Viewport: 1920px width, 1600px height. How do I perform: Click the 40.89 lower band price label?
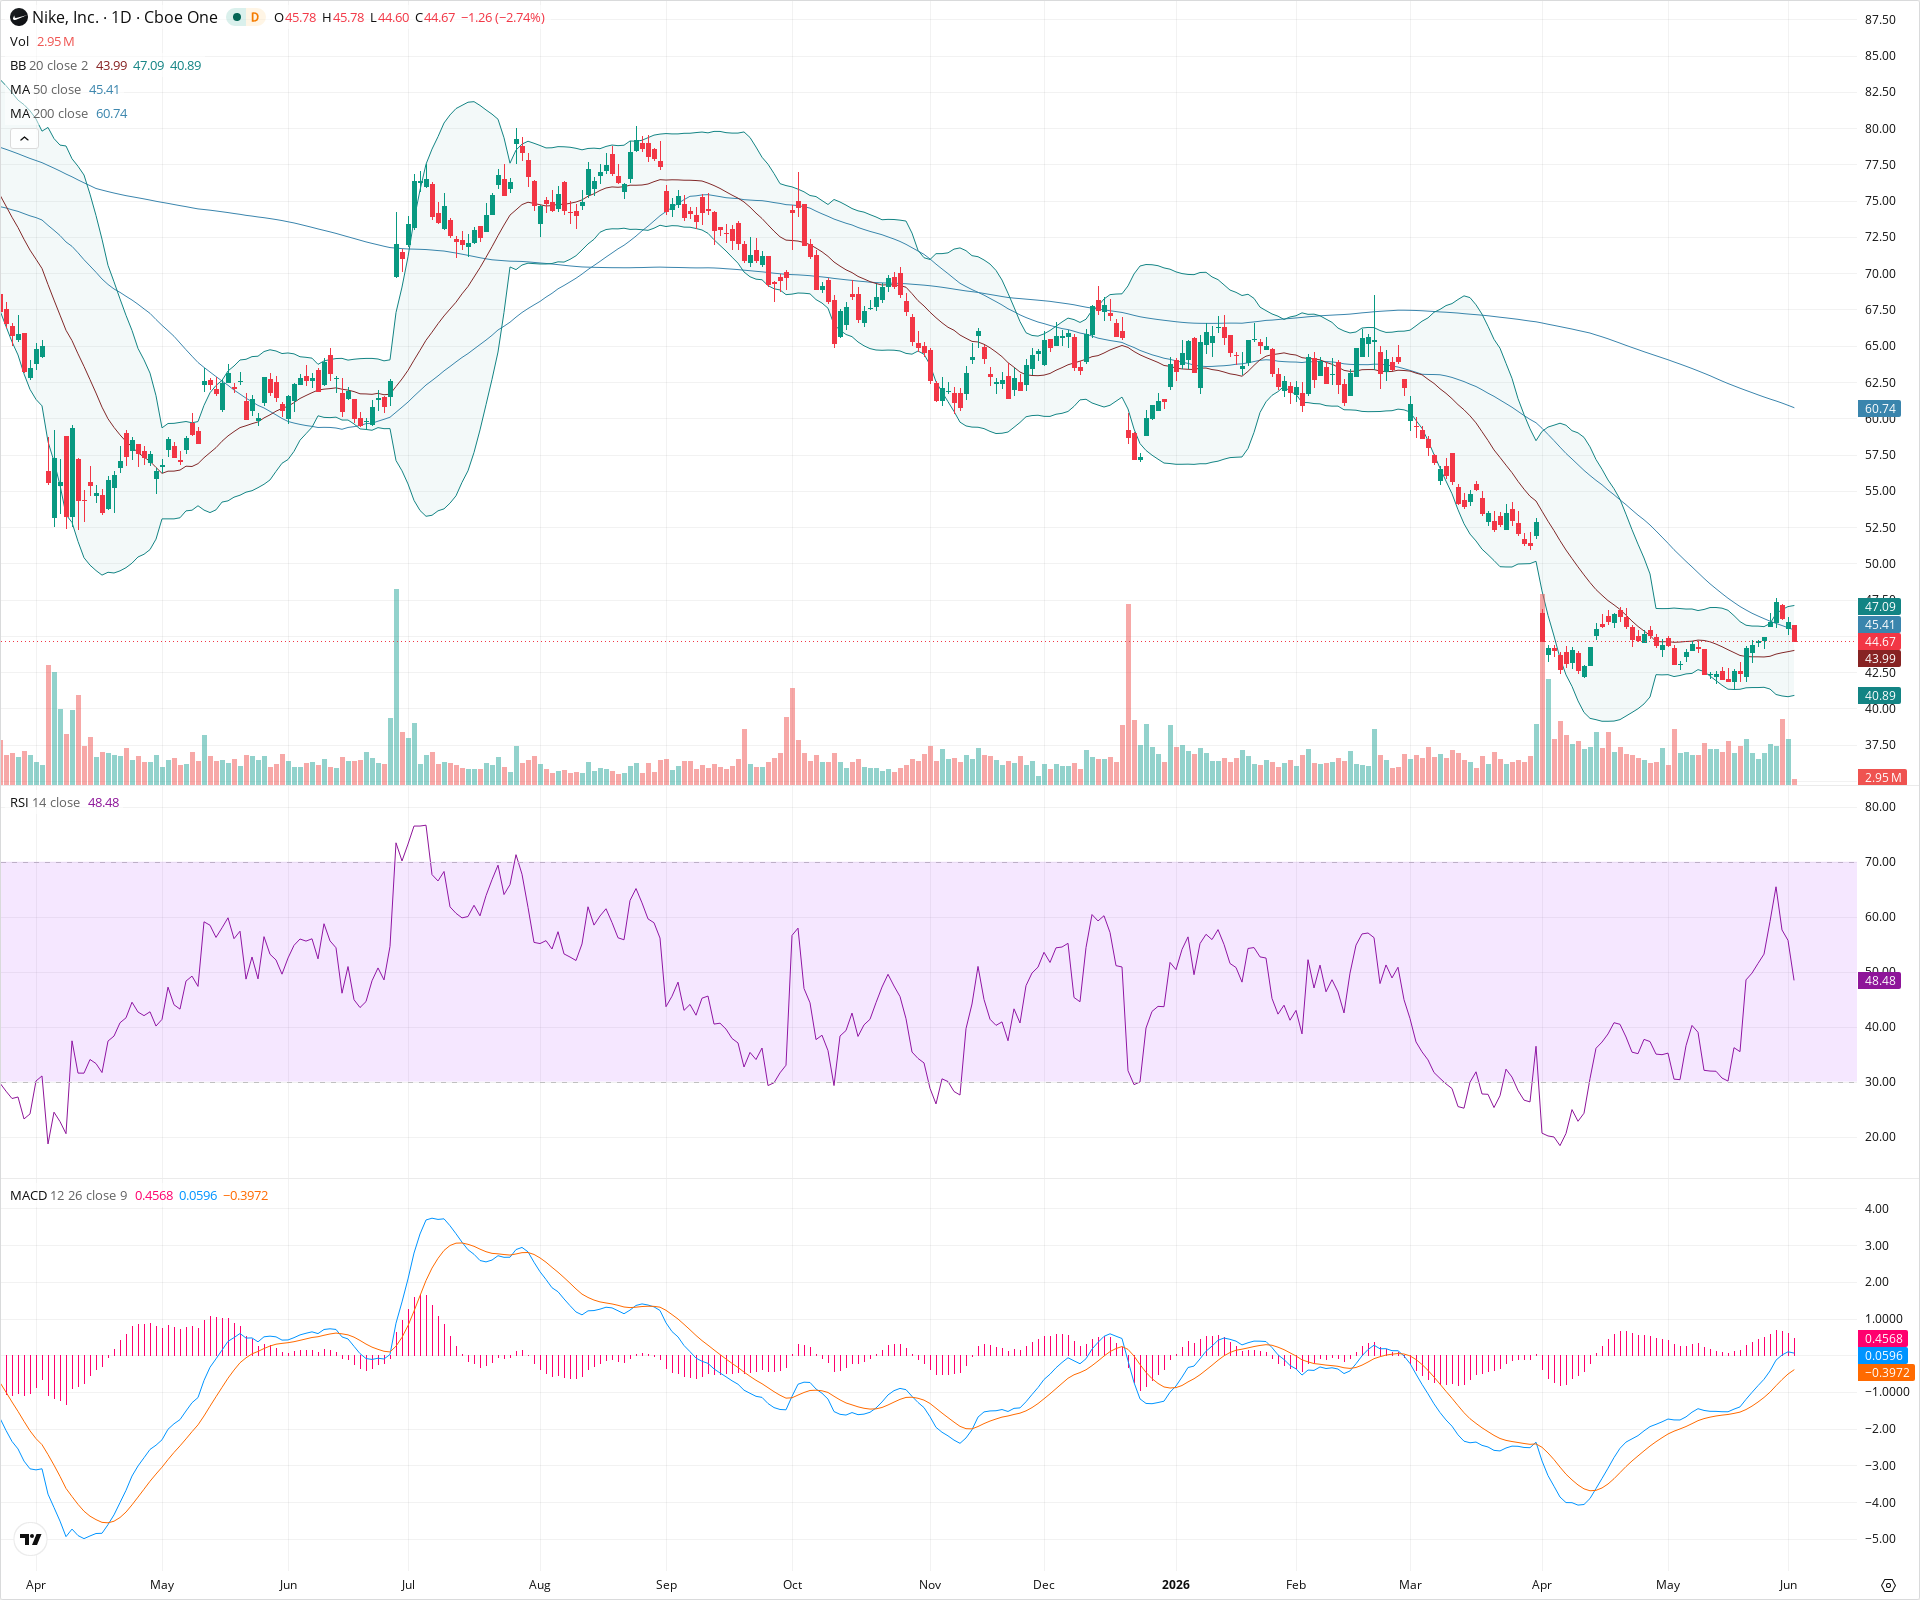(1880, 695)
